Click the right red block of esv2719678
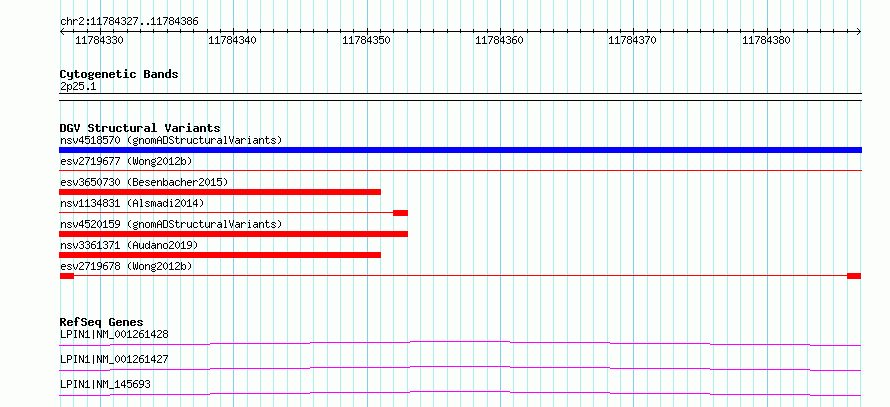The height and width of the screenshot is (407, 890). [854, 276]
